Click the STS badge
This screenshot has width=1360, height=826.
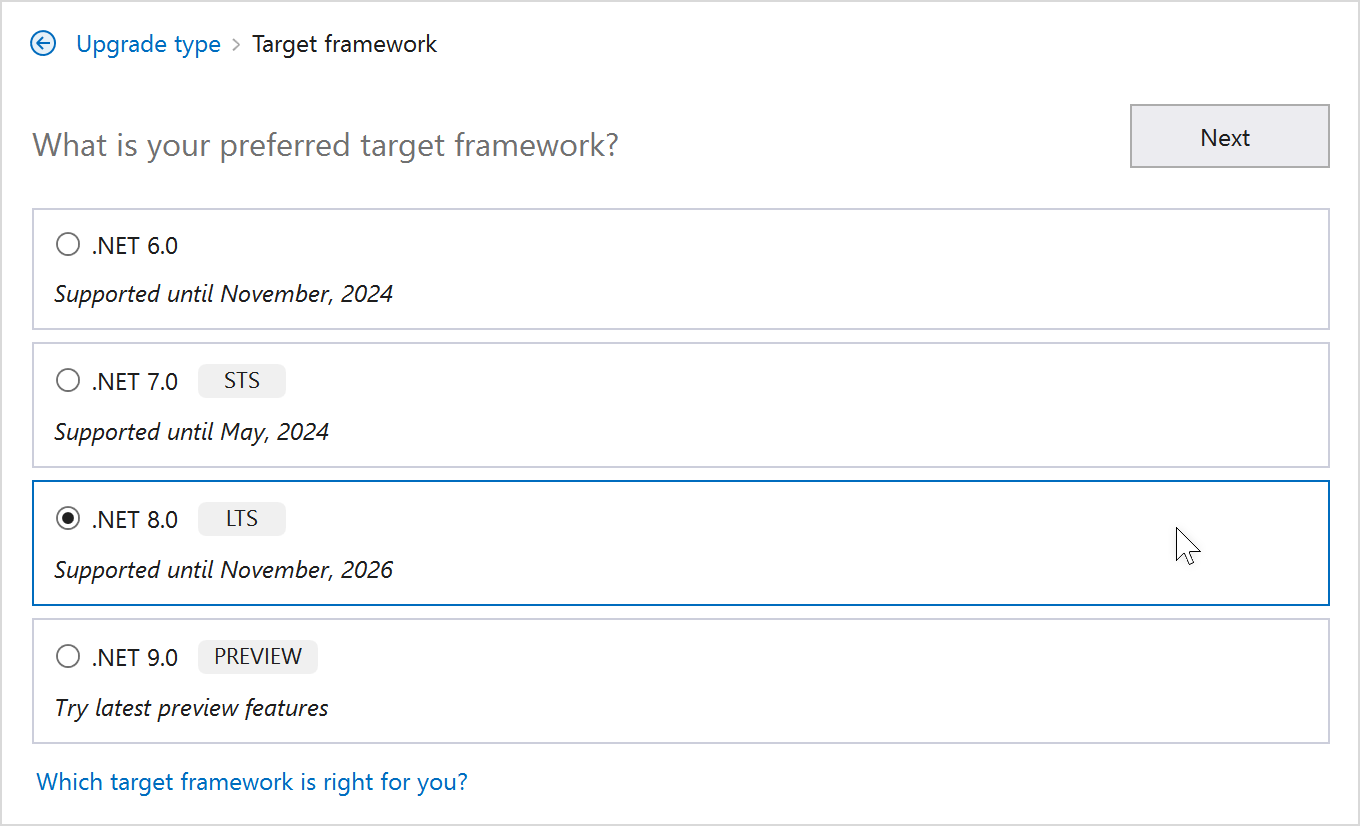[x=242, y=381]
